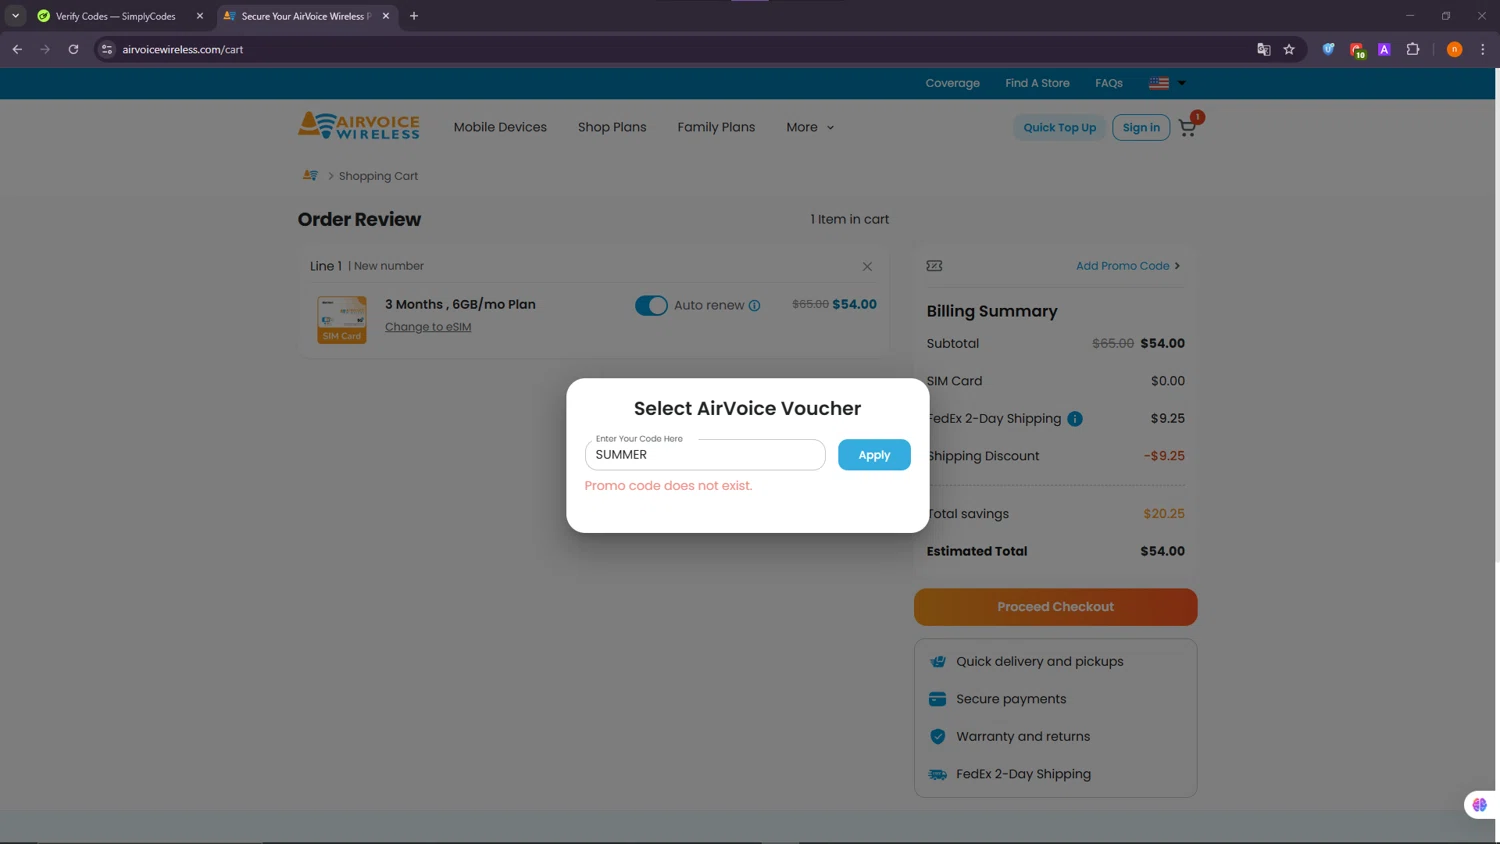Open the shopping cart icon
The height and width of the screenshot is (844, 1500).
[x=1187, y=127]
